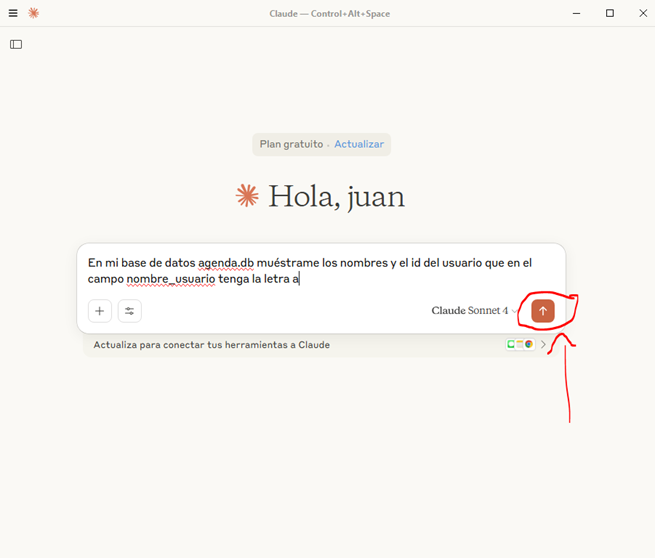
Task: Open the hamburger menu in title bar
Action: (13, 13)
